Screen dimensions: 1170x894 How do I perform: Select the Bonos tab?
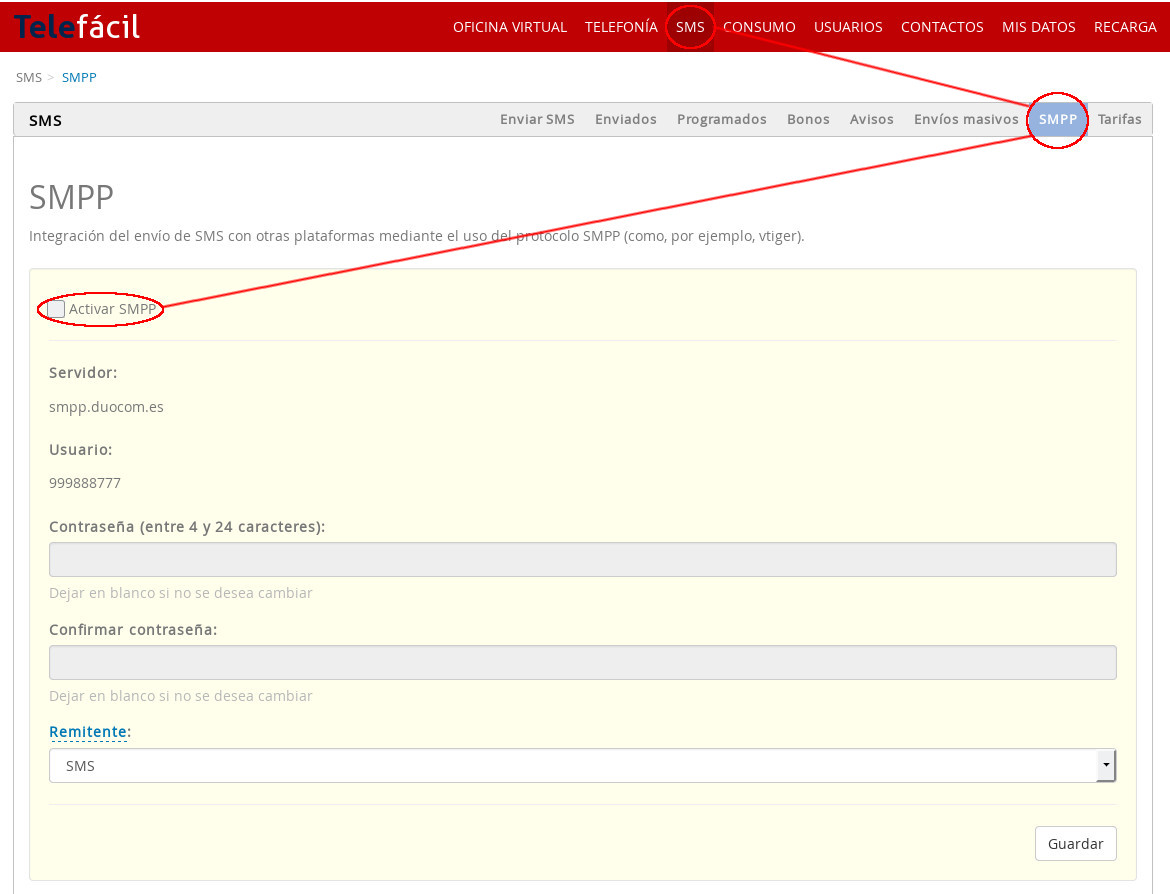[808, 119]
